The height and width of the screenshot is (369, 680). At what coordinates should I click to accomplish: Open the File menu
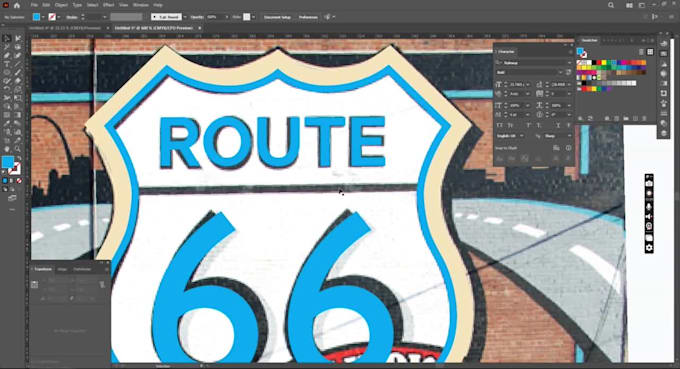point(34,5)
